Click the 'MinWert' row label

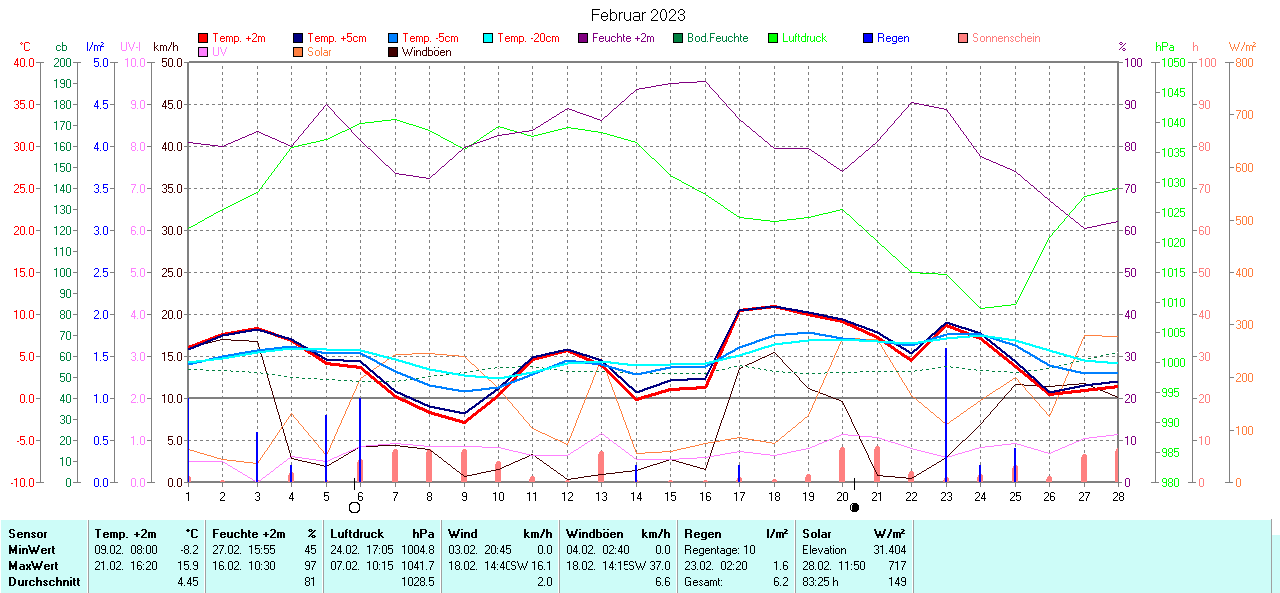coord(30,550)
